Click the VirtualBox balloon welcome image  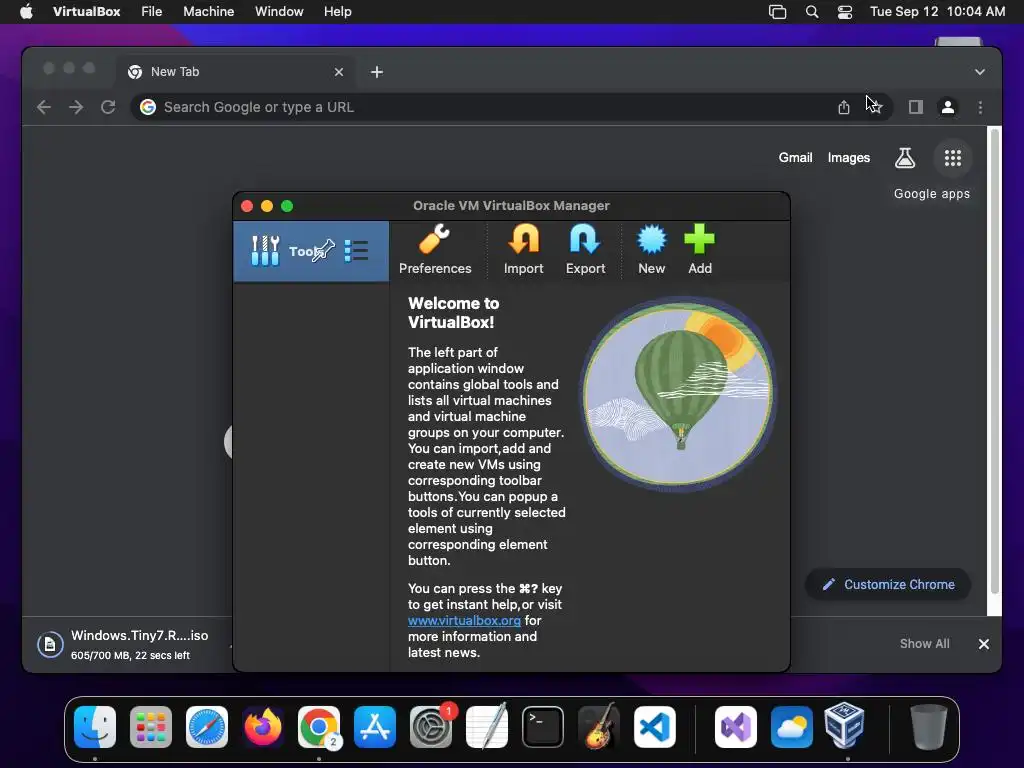678,394
